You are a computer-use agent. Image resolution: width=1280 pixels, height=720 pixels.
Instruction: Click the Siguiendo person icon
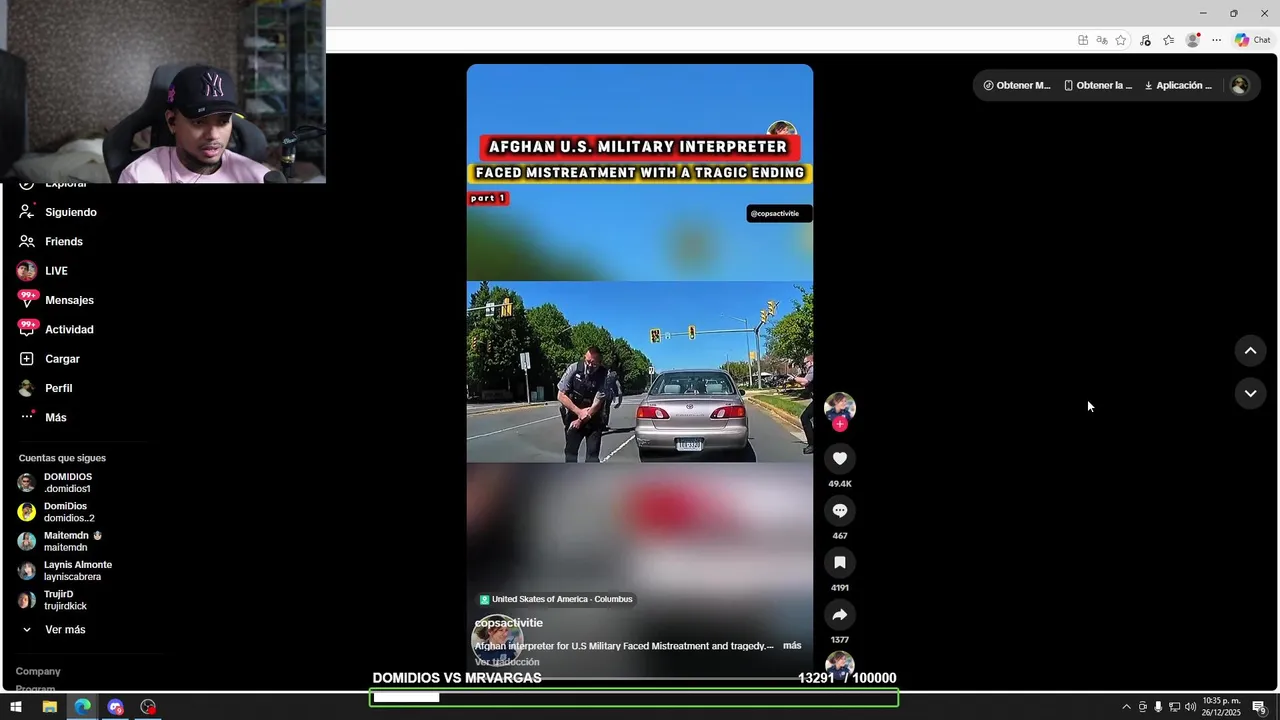[x=27, y=212]
